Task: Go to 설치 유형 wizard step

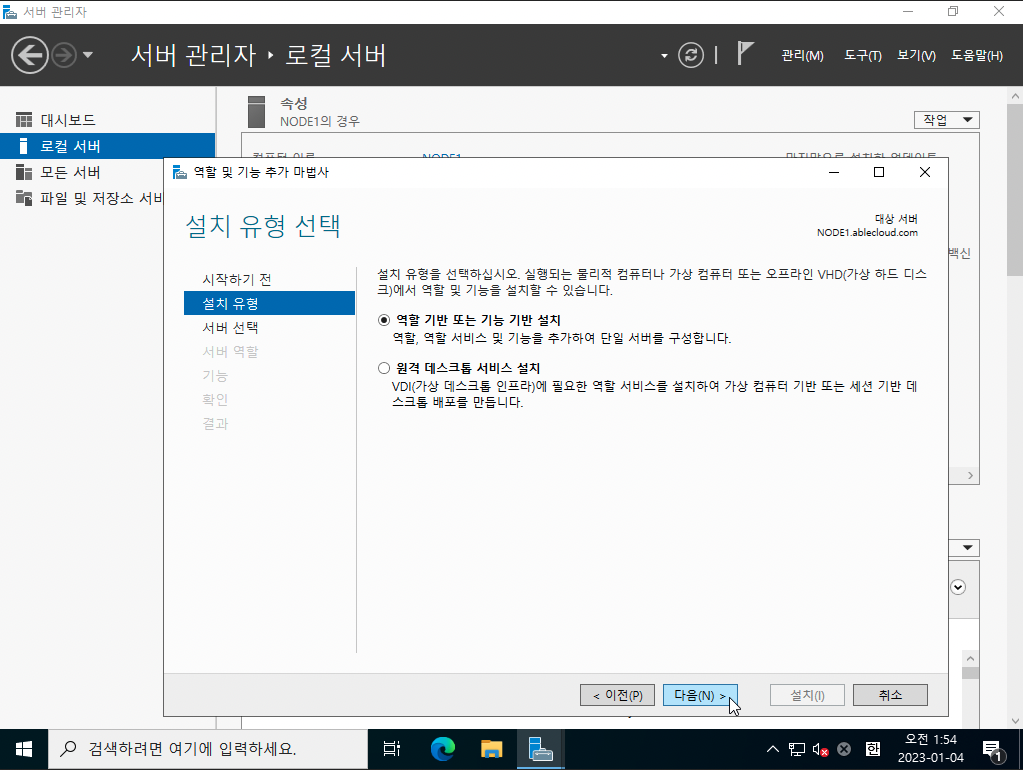Action: (x=269, y=303)
